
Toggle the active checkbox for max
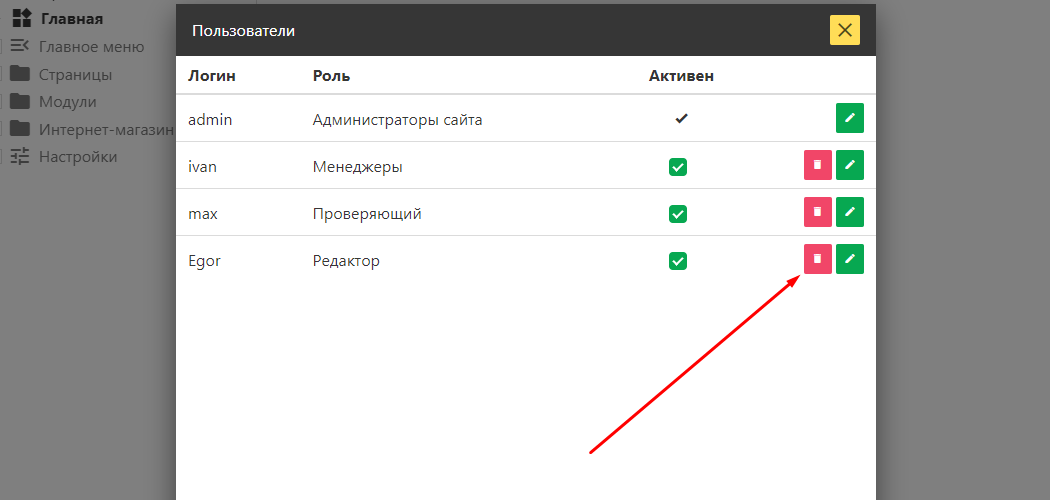678,214
